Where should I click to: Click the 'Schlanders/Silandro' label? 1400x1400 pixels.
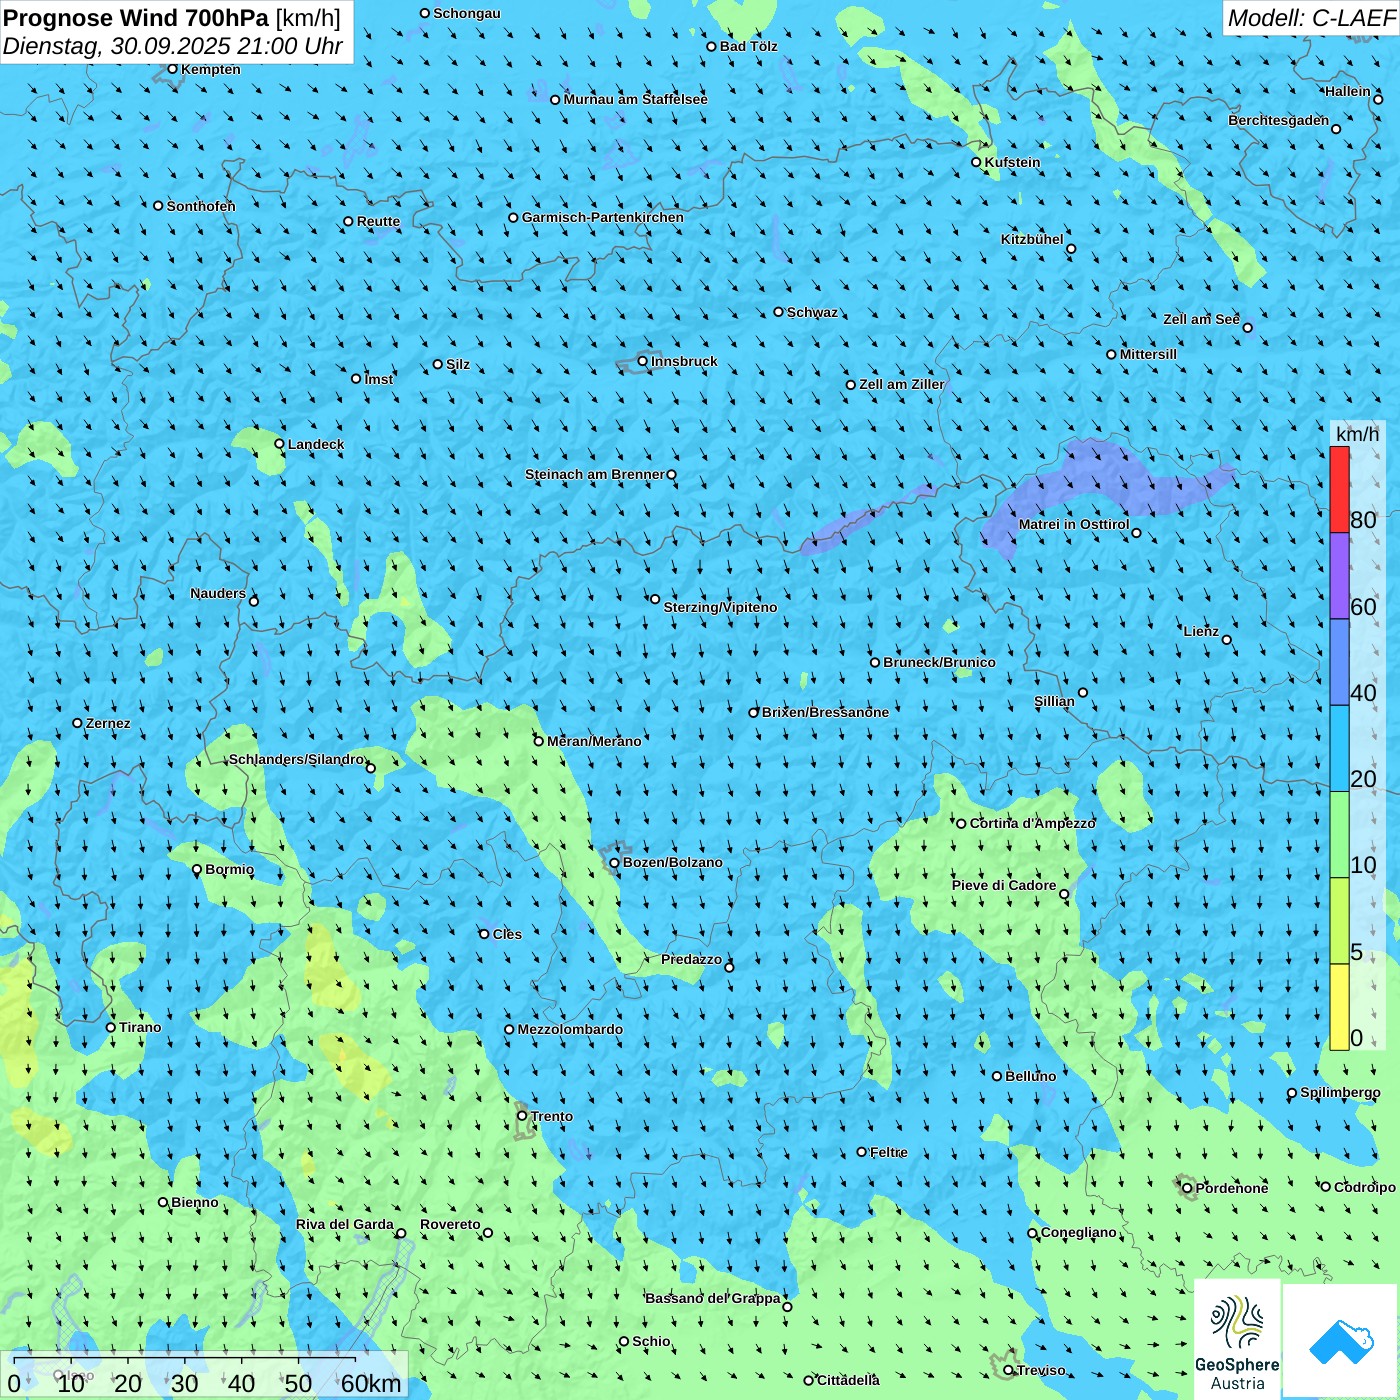click(296, 759)
